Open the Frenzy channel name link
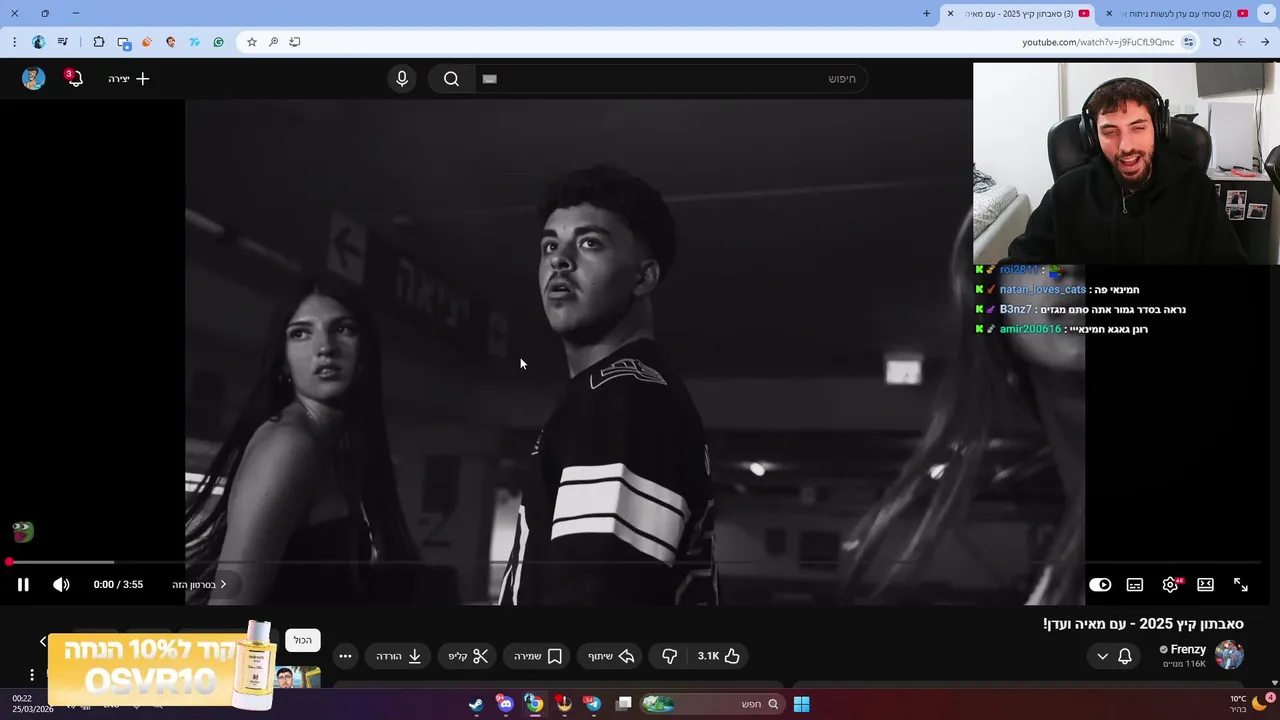 [x=1188, y=649]
